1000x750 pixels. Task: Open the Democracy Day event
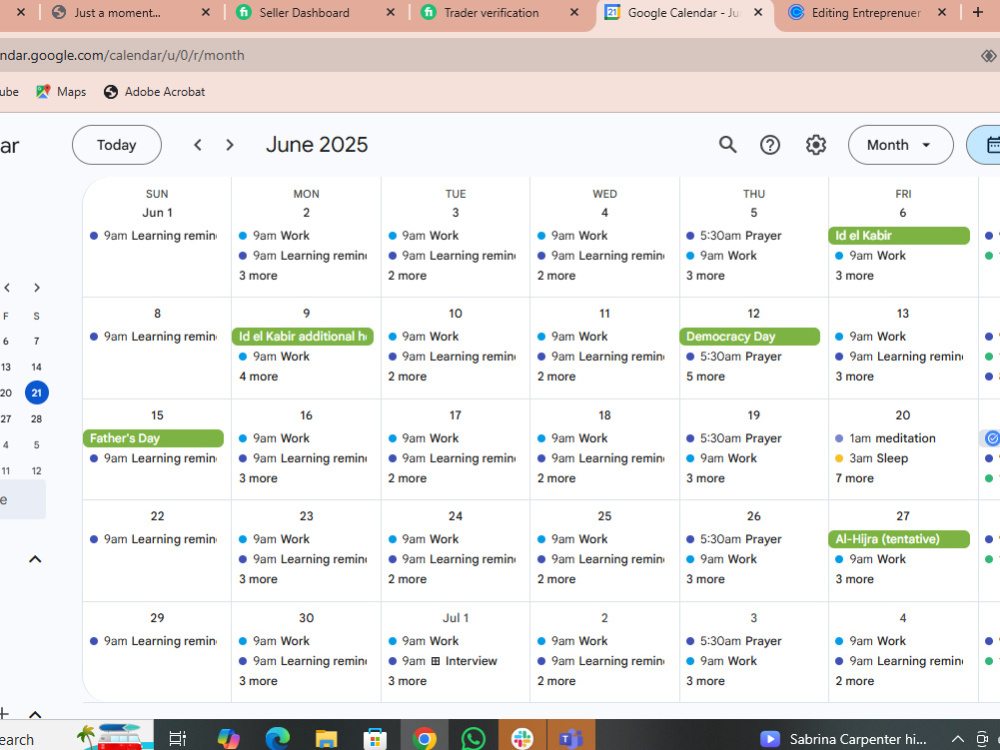click(749, 336)
